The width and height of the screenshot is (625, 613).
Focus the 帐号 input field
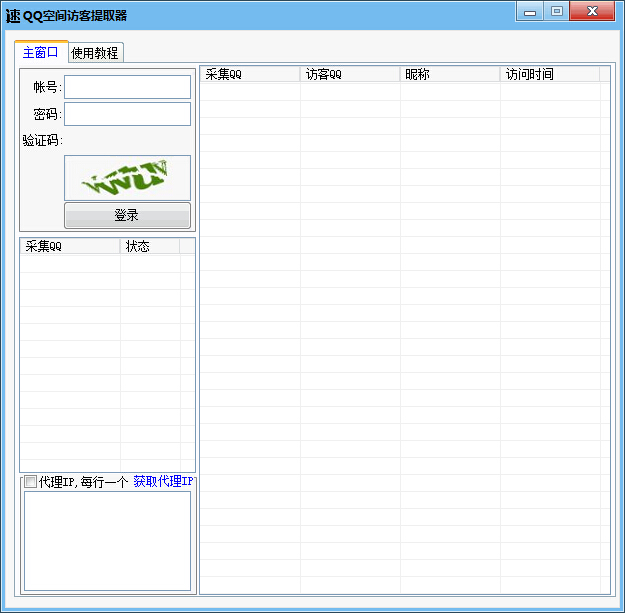tap(128, 87)
